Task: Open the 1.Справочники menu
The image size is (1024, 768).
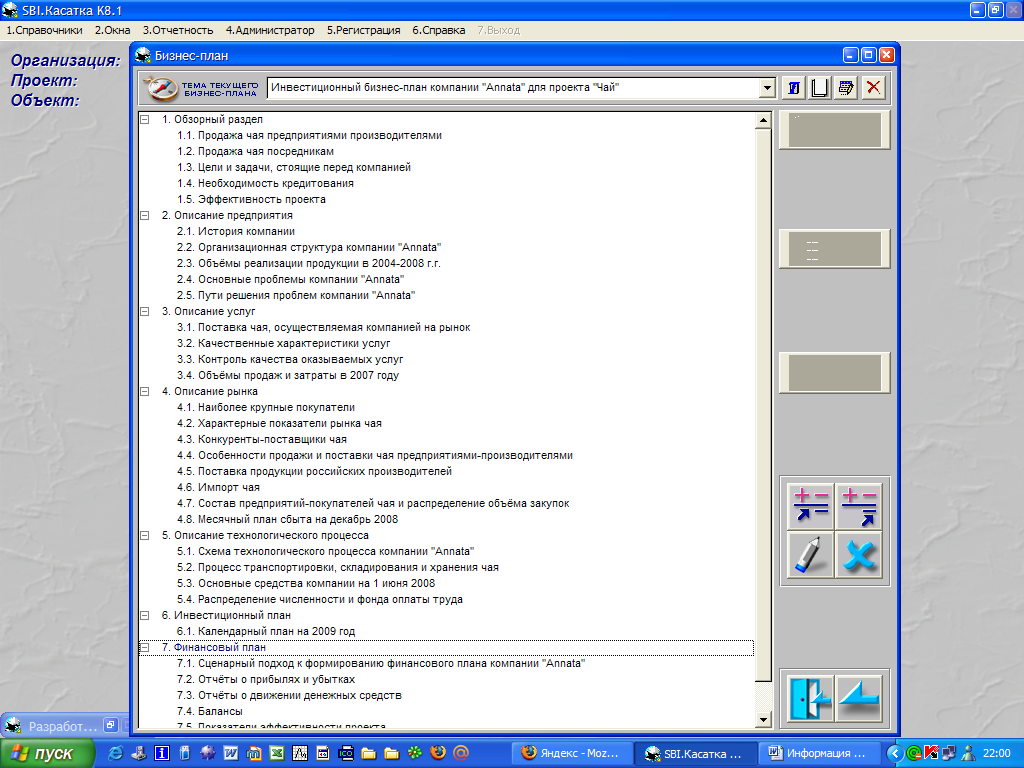Action: (x=44, y=30)
